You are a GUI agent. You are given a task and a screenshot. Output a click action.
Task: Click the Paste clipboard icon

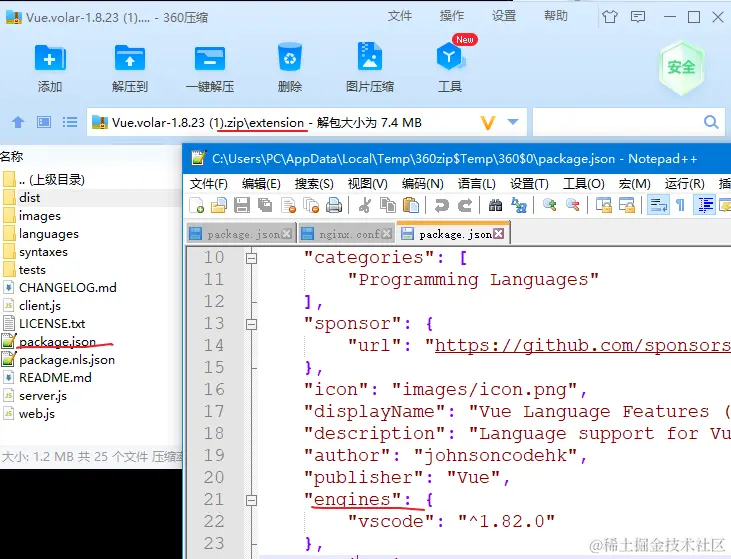tap(410, 205)
